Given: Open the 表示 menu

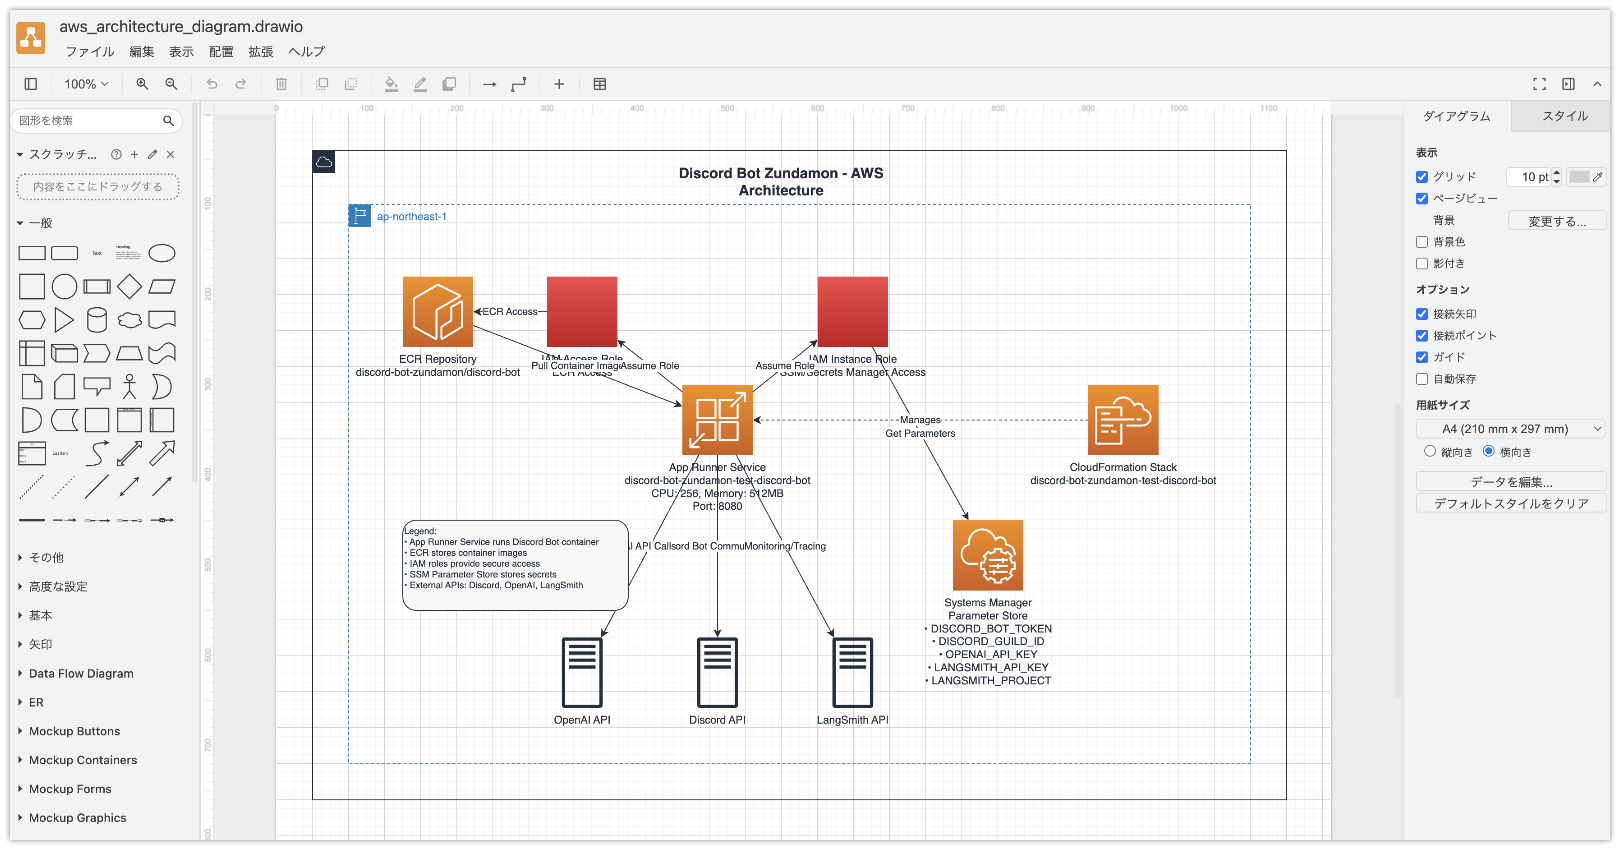Looking at the screenshot, I should [x=181, y=52].
